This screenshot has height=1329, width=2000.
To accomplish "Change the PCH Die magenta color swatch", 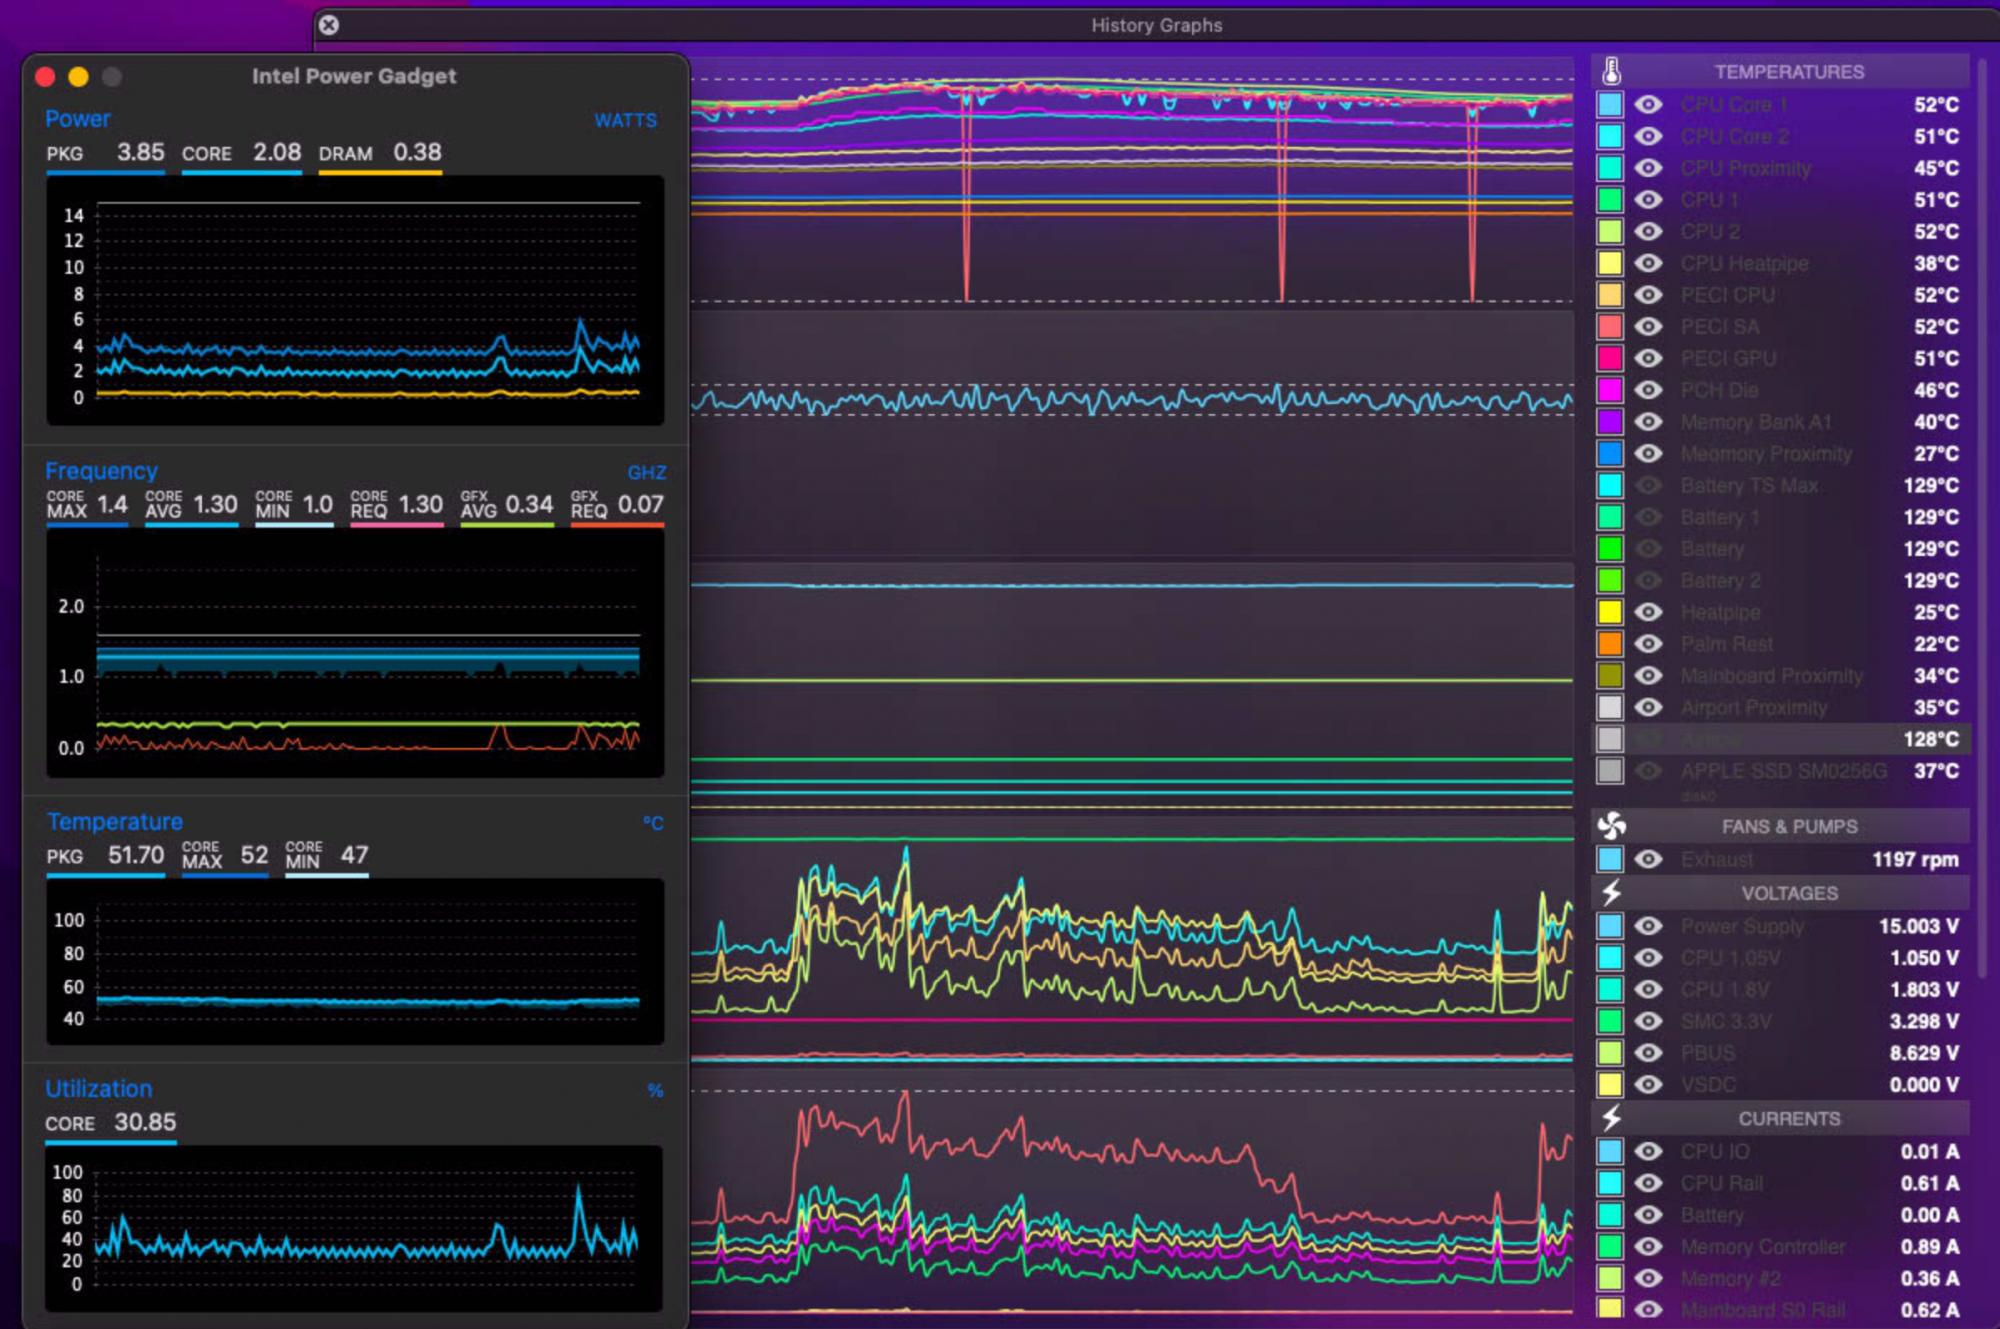I will (1610, 390).
